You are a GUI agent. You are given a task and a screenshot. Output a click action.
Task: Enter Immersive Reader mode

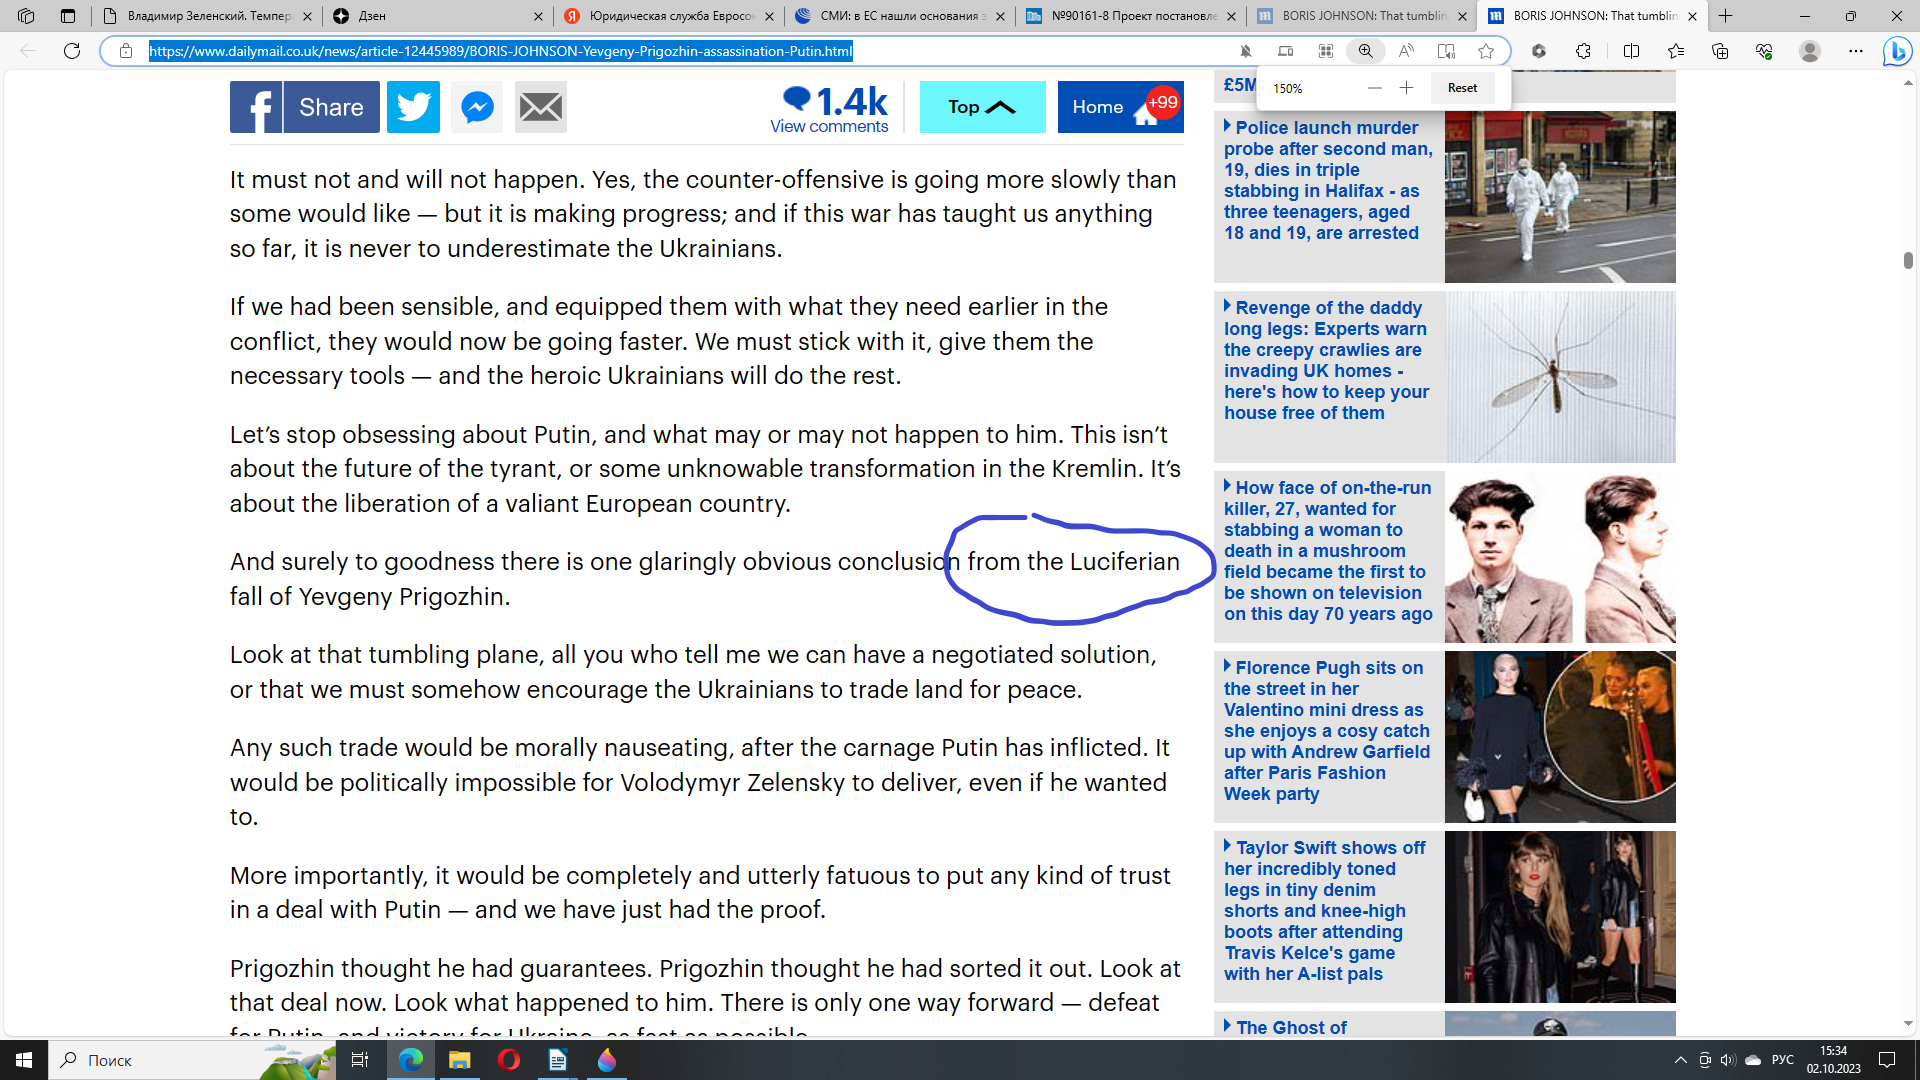(x=1446, y=51)
